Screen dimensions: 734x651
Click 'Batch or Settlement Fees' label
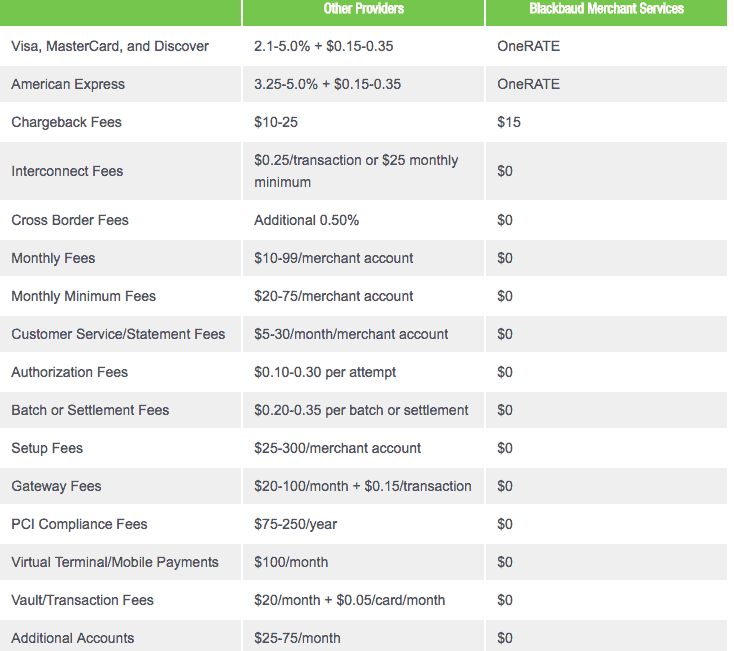(90, 410)
